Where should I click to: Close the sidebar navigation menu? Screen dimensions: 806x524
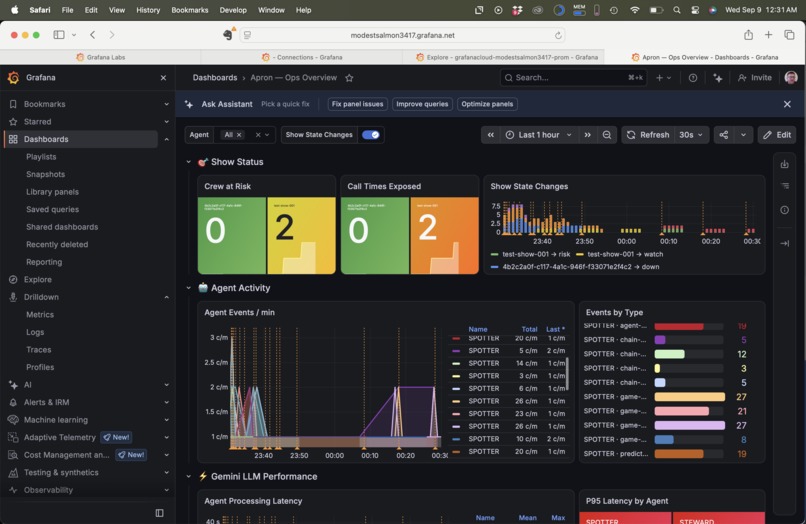pyautogui.click(x=163, y=78)
